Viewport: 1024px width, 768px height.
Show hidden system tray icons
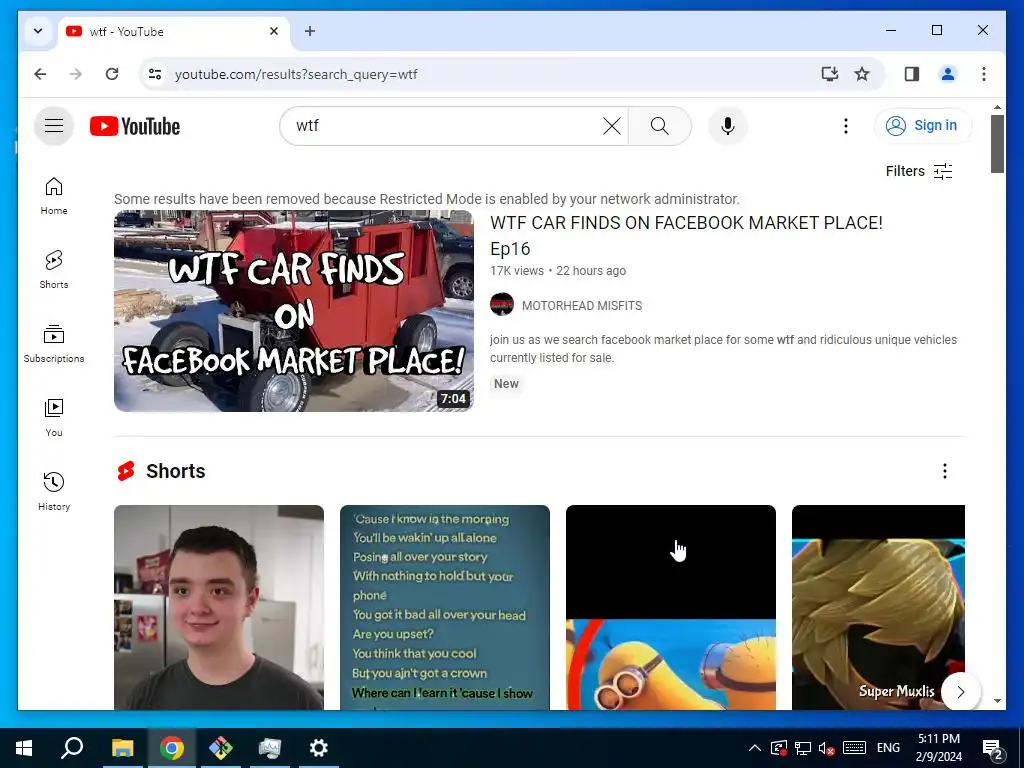pos(754,748)
